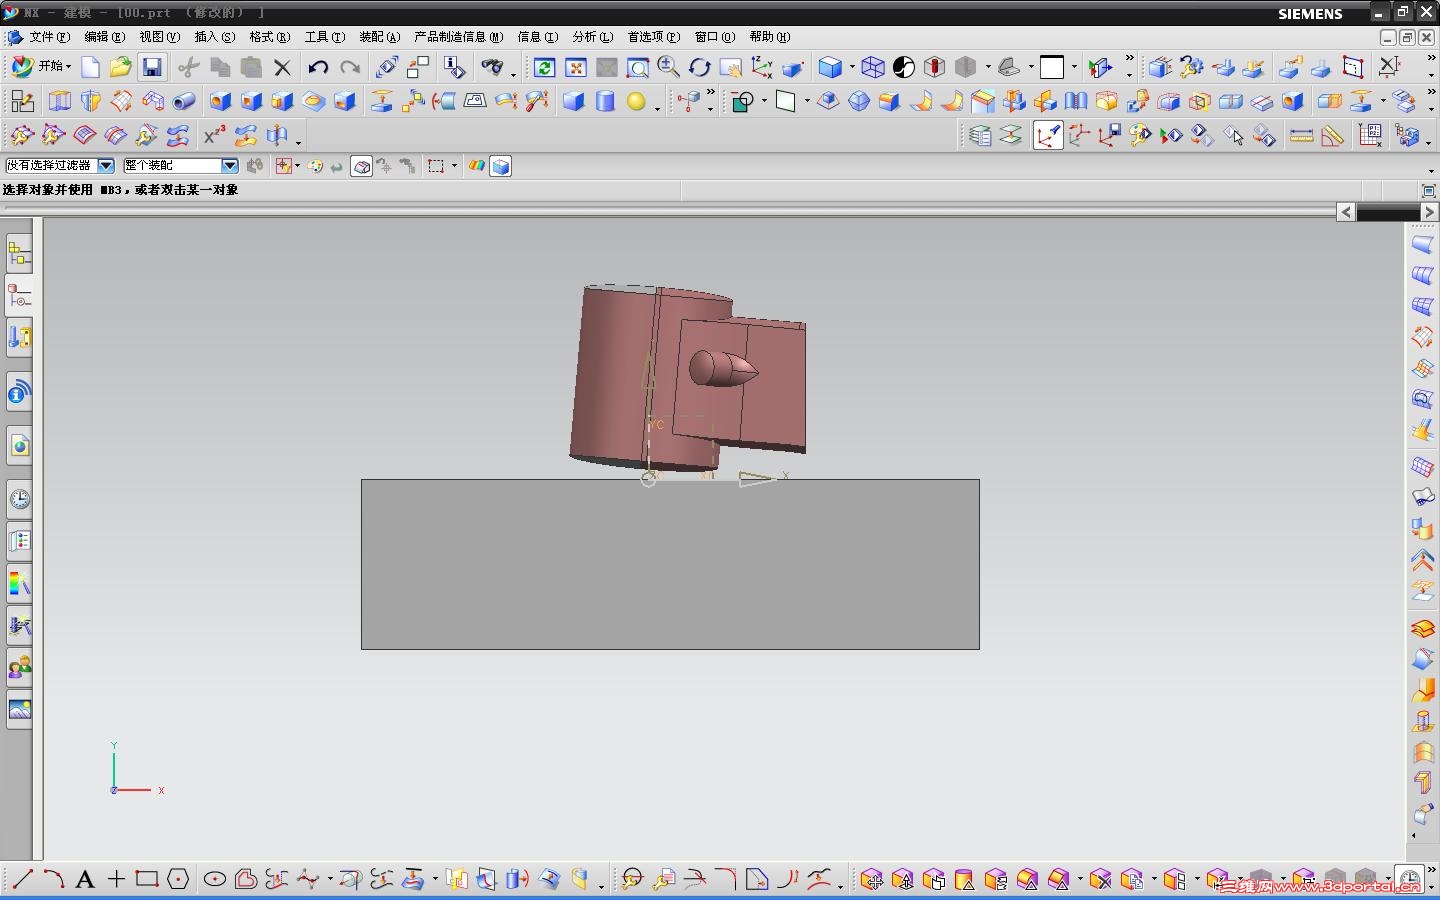
Task: Select the Zoom magnifier tool
Action: pos(669,67)
